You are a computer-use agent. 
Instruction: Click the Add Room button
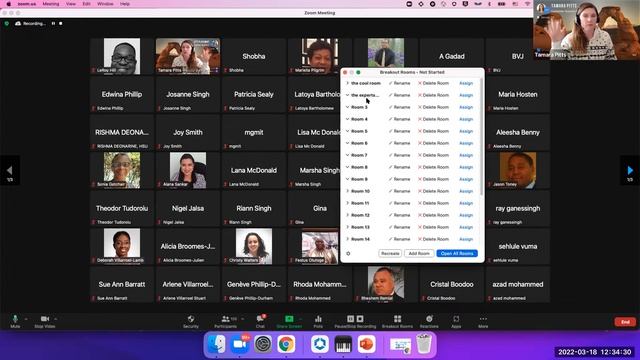419,253
